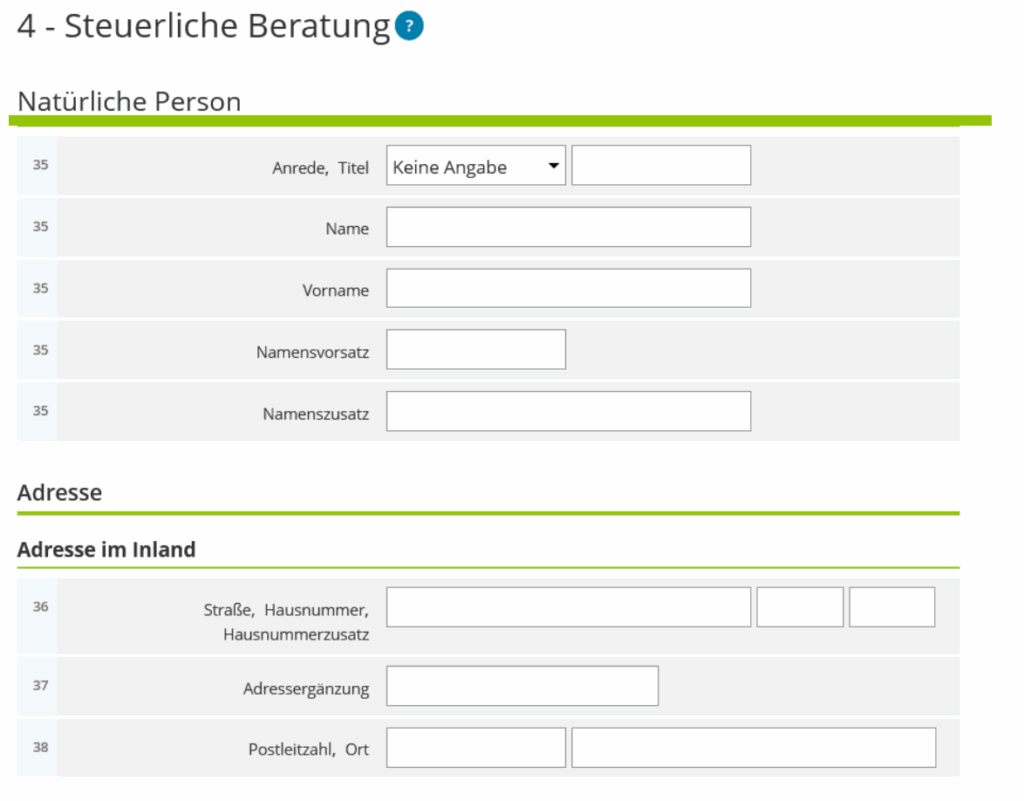
Task: Click into the Namensvorsatz field
Action: tap(476, 349)
